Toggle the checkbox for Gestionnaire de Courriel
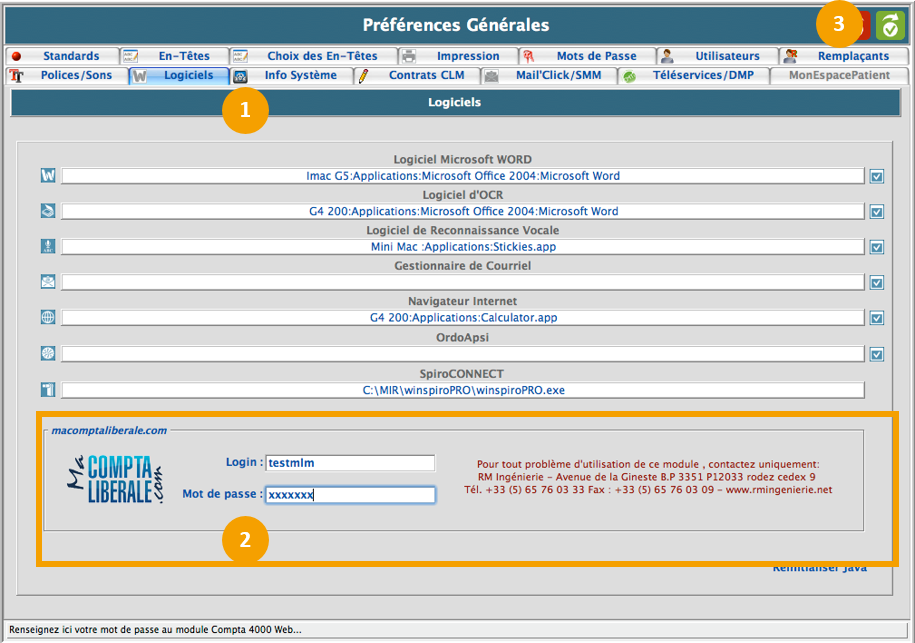Screen dimensions: 915x643 876,283
